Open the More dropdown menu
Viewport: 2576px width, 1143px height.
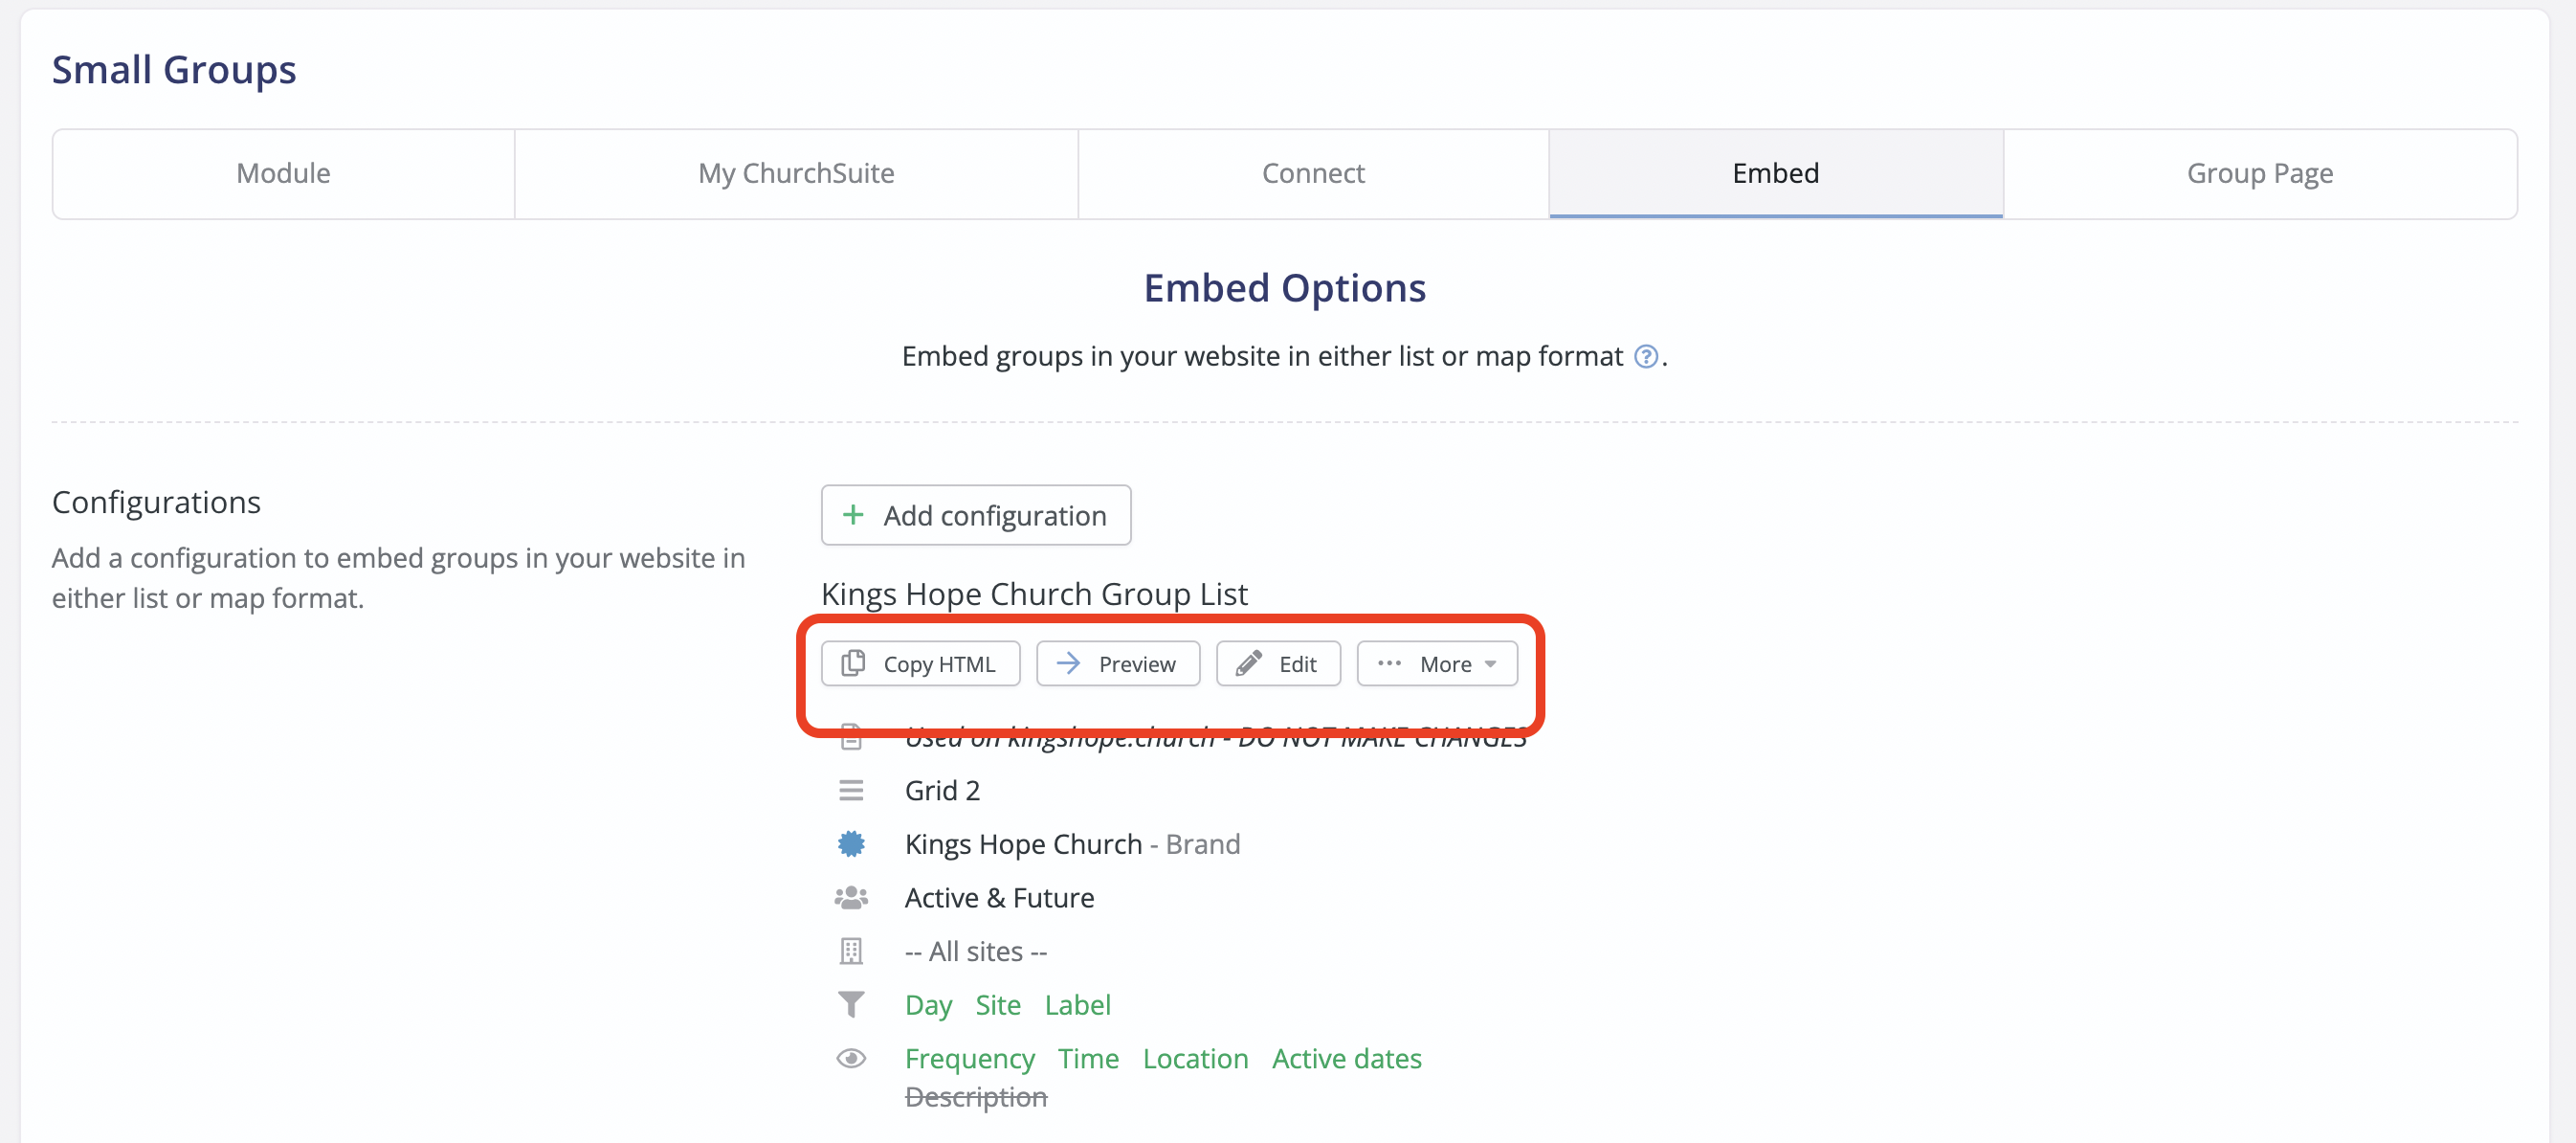coord(1437,663)
